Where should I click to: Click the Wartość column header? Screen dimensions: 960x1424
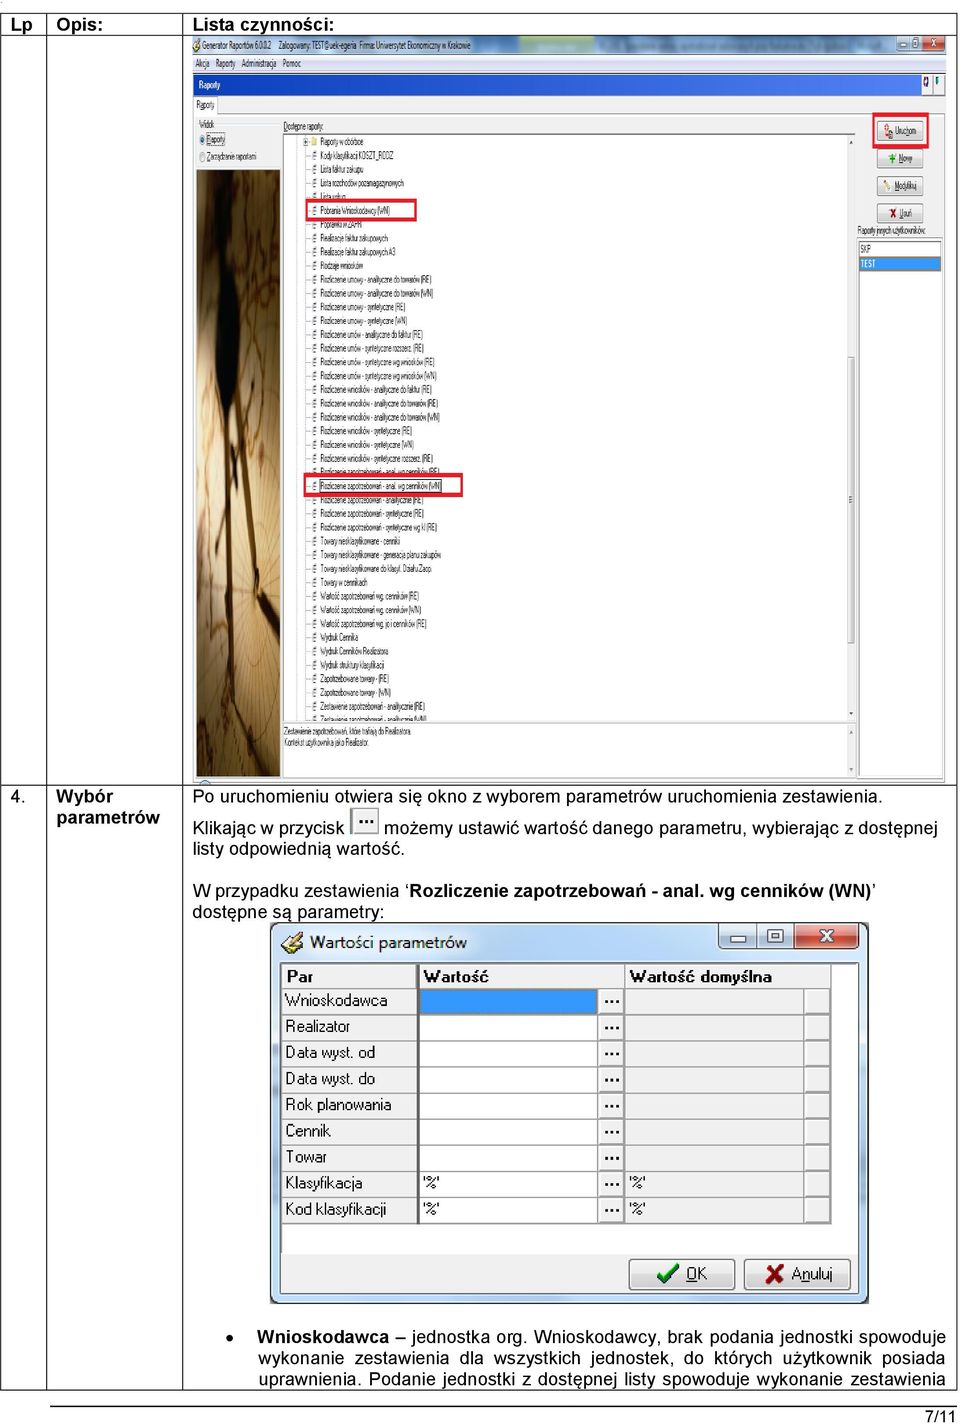(521, 976)
